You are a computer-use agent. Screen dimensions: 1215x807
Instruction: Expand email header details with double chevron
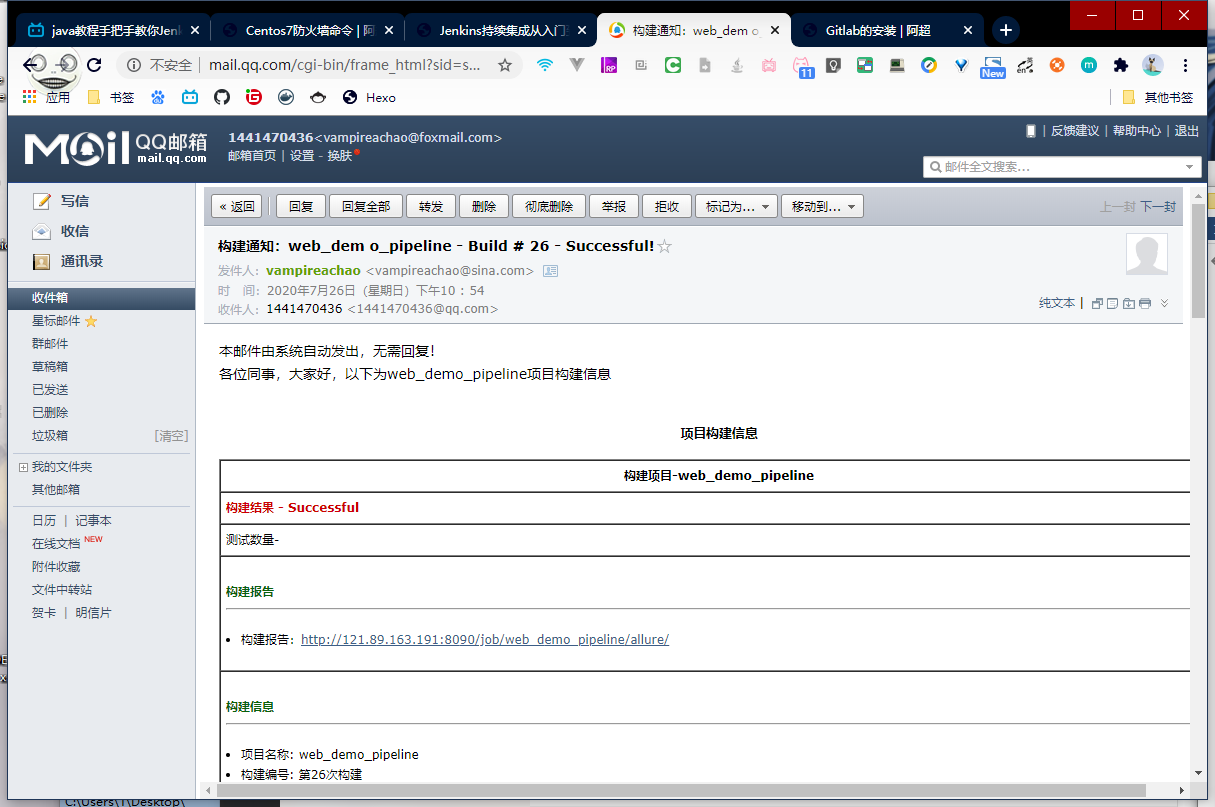(x=1164, y=303)
